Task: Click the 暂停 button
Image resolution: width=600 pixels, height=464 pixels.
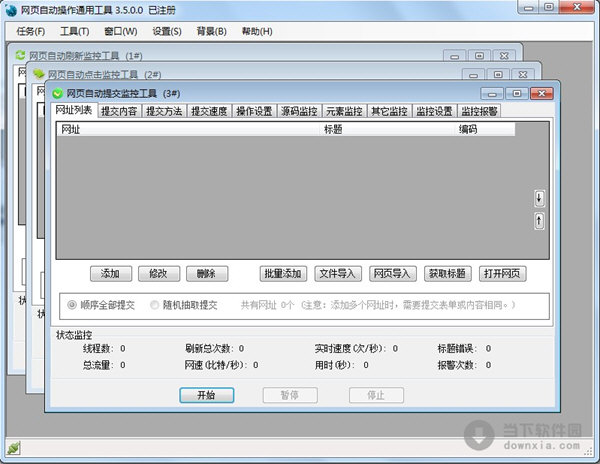Action: click(290, 395)
